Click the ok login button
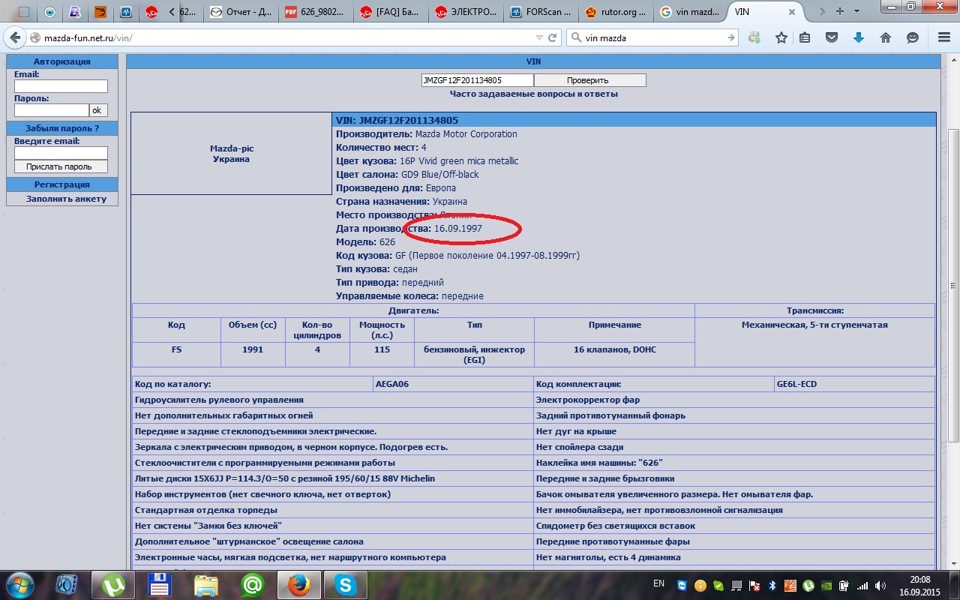 pyautogui.click(x=98, y=110)
